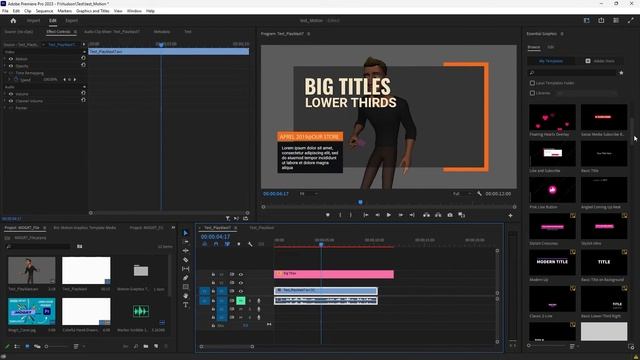Click Program monitor playhead scrubber
This screenshot has width=640, height=360.
coord(360,202)
